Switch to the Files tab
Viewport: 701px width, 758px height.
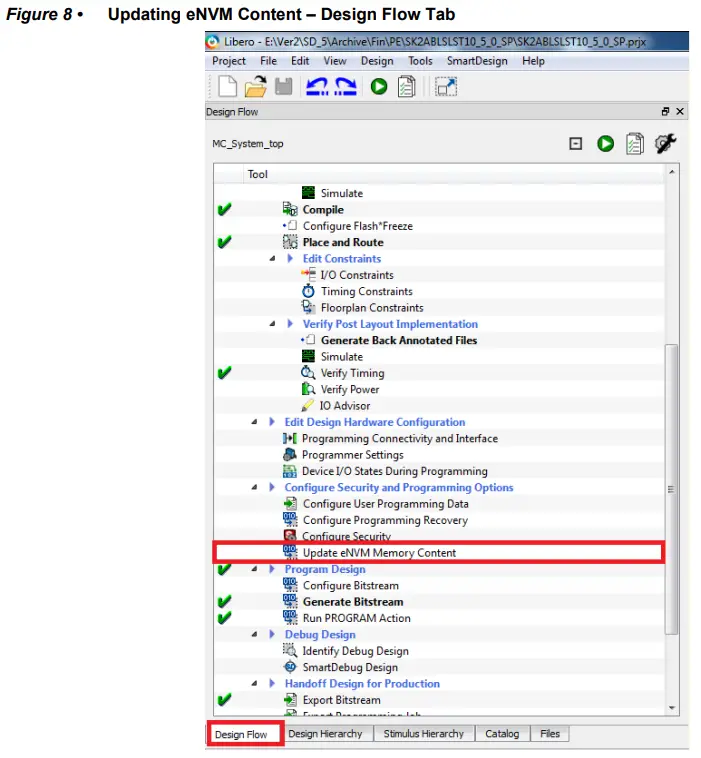click(550, 733)
